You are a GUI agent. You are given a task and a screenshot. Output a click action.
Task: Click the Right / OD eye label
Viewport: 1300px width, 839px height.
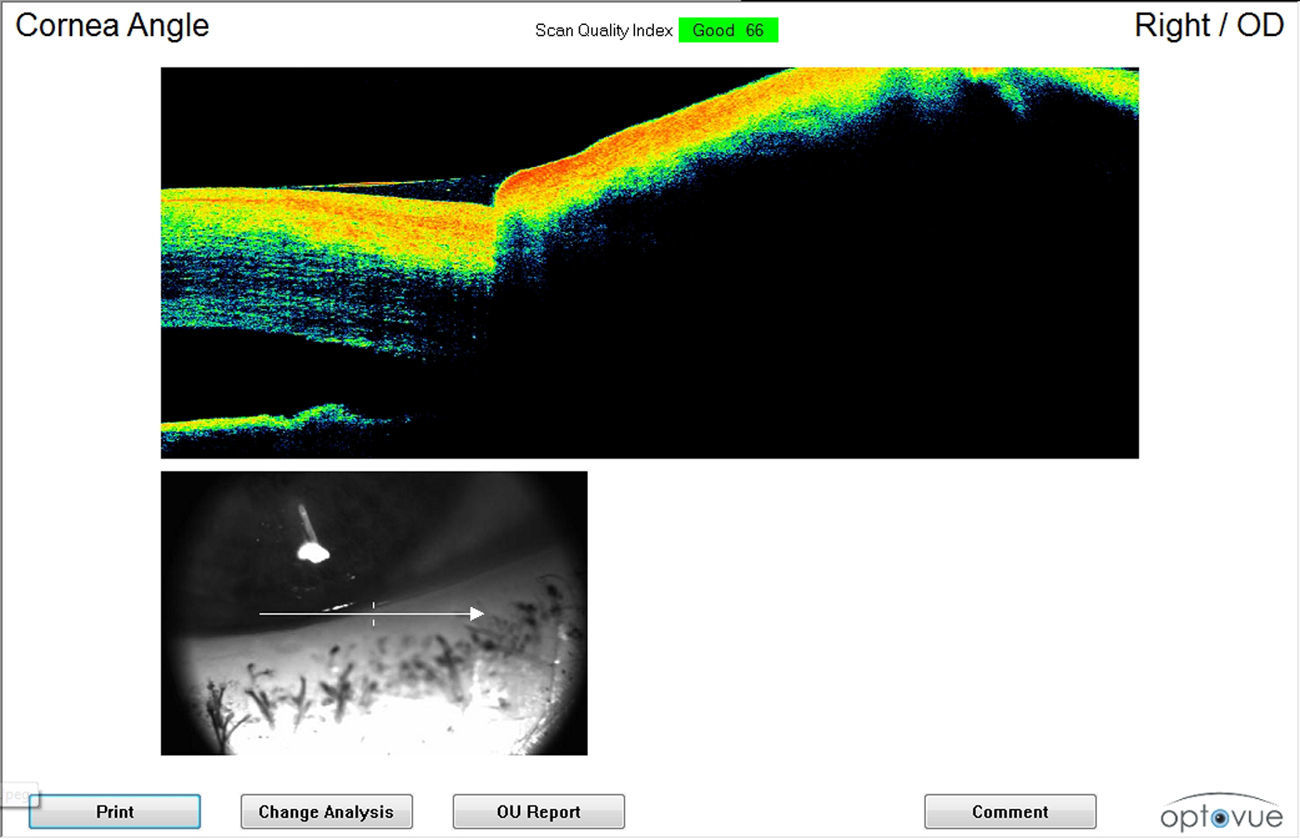(x=1208, y=25)
